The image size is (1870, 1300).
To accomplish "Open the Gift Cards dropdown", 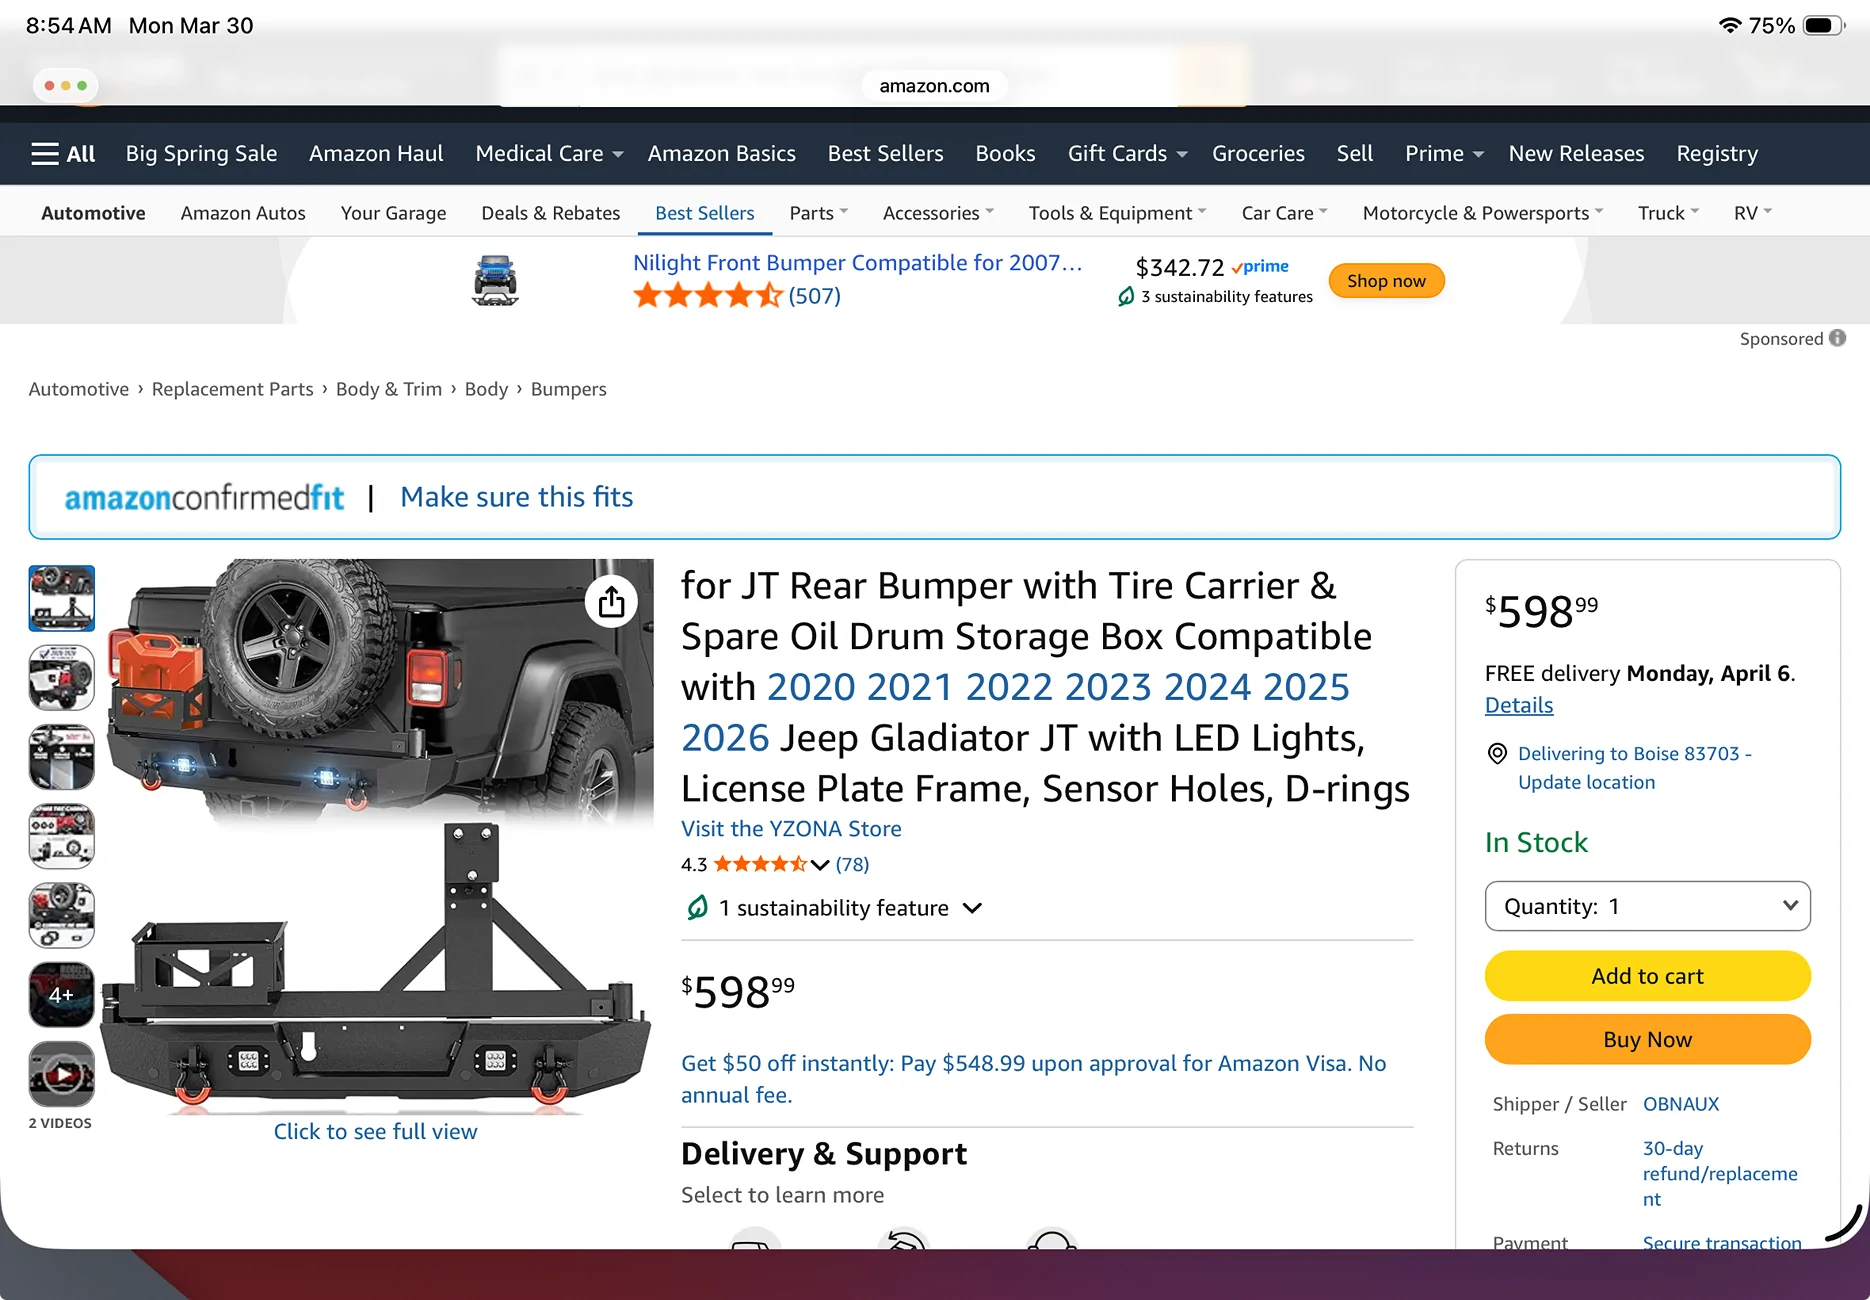I will [x=1127, y=154].
